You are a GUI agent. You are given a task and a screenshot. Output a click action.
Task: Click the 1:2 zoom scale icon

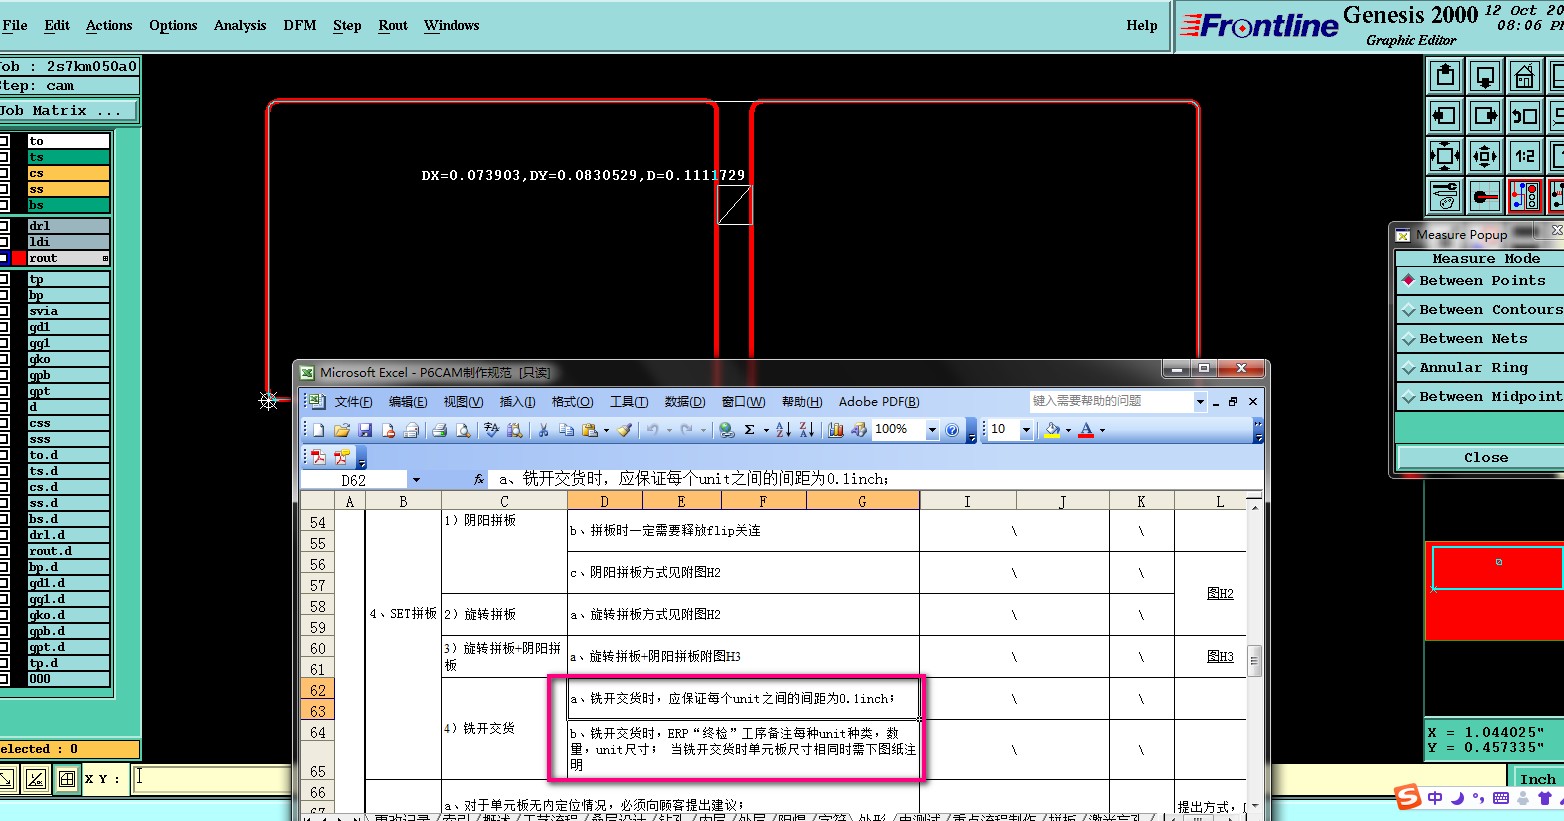pyautogui.click(x=1525, y=156)
